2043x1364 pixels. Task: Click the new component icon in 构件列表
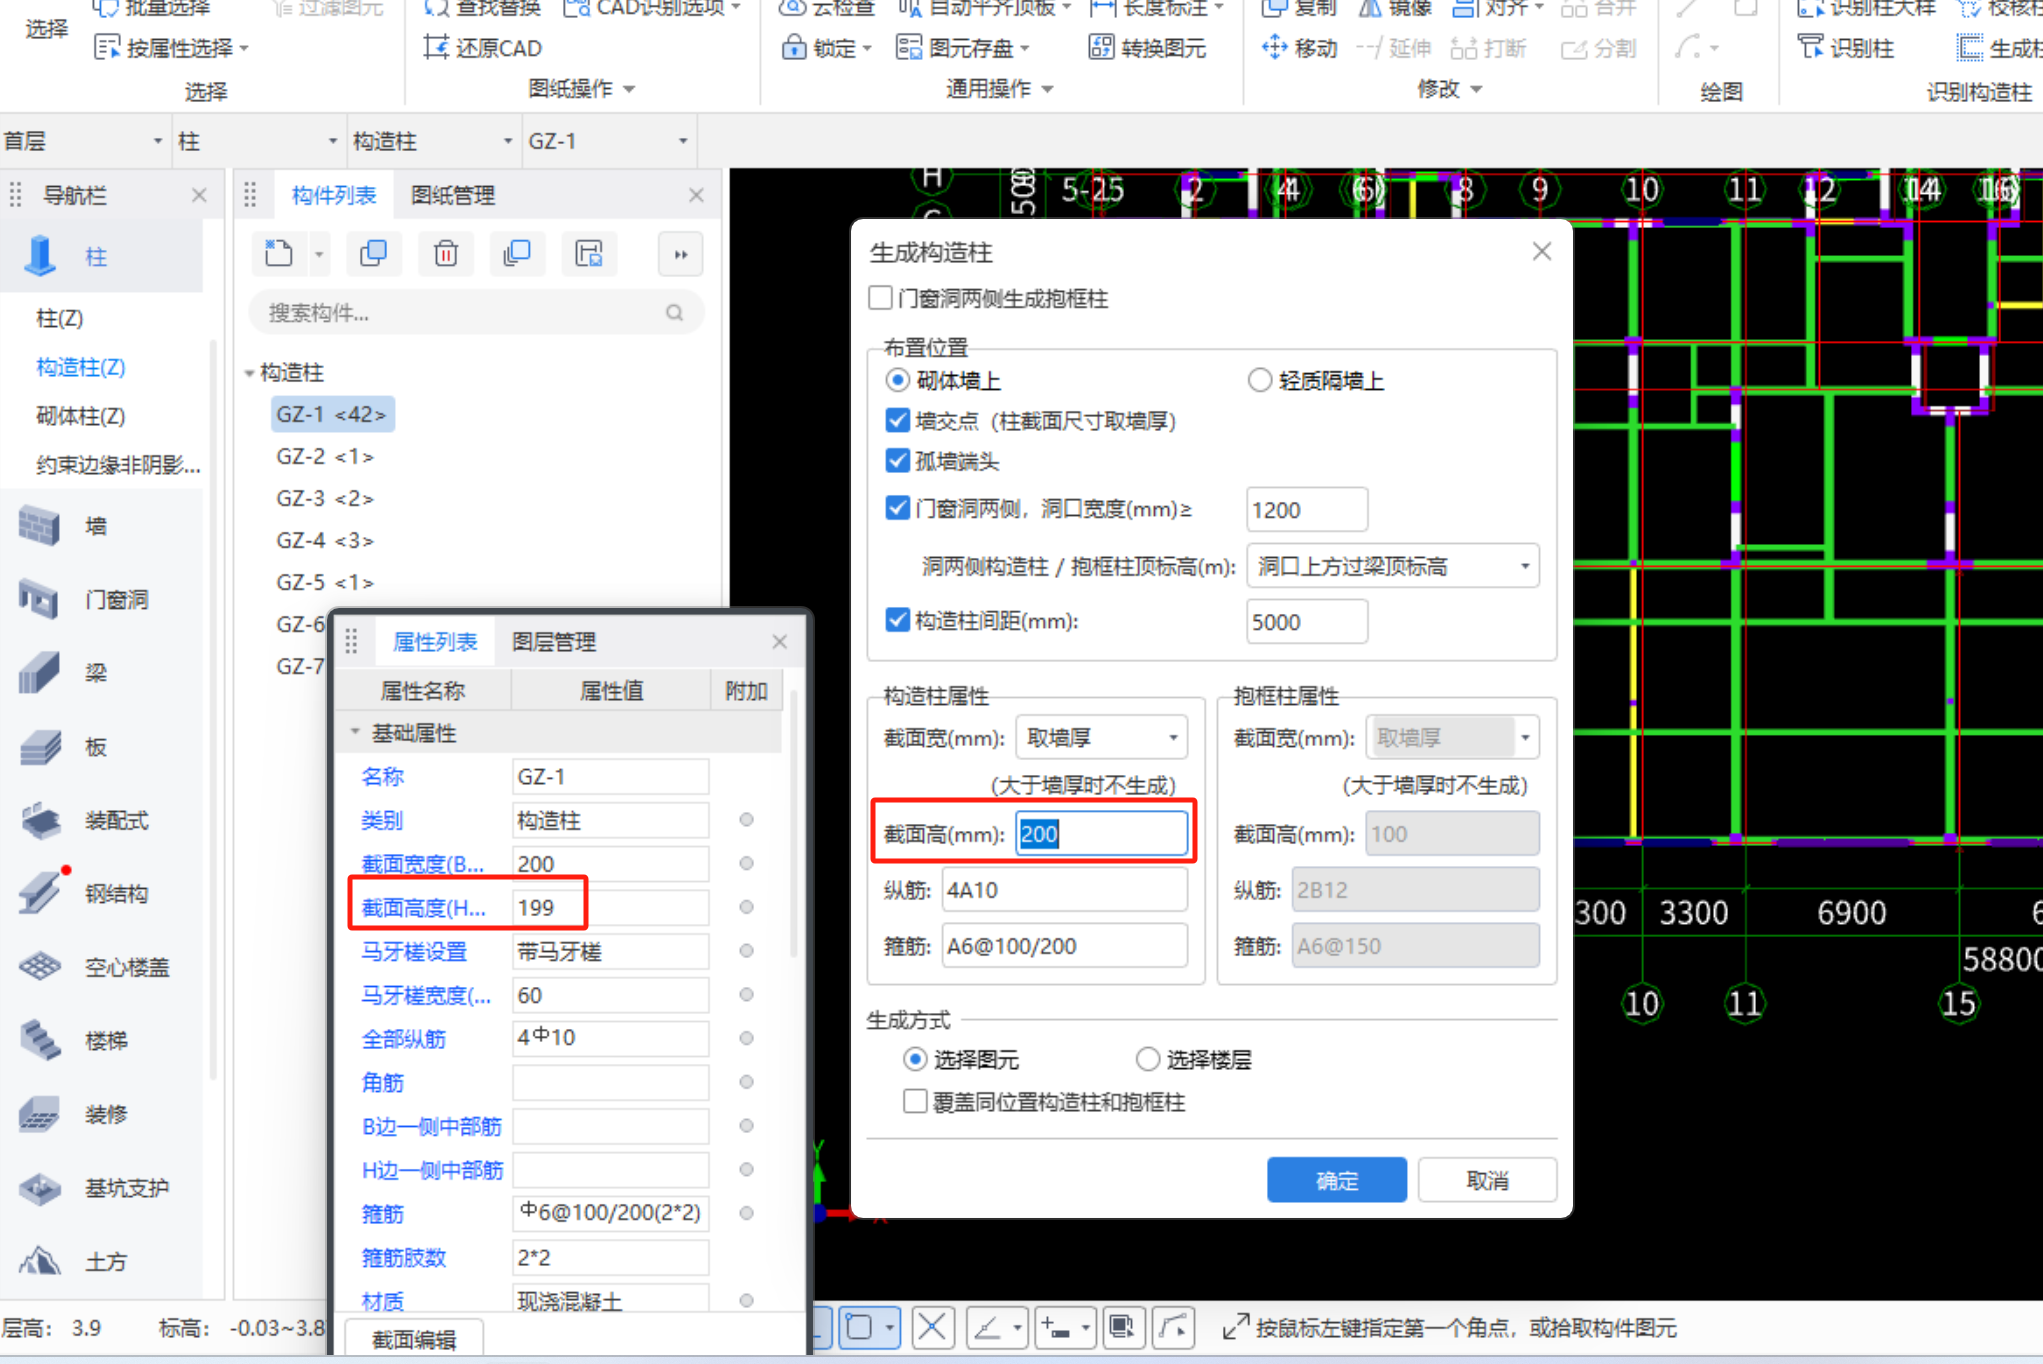pos(279,254)
